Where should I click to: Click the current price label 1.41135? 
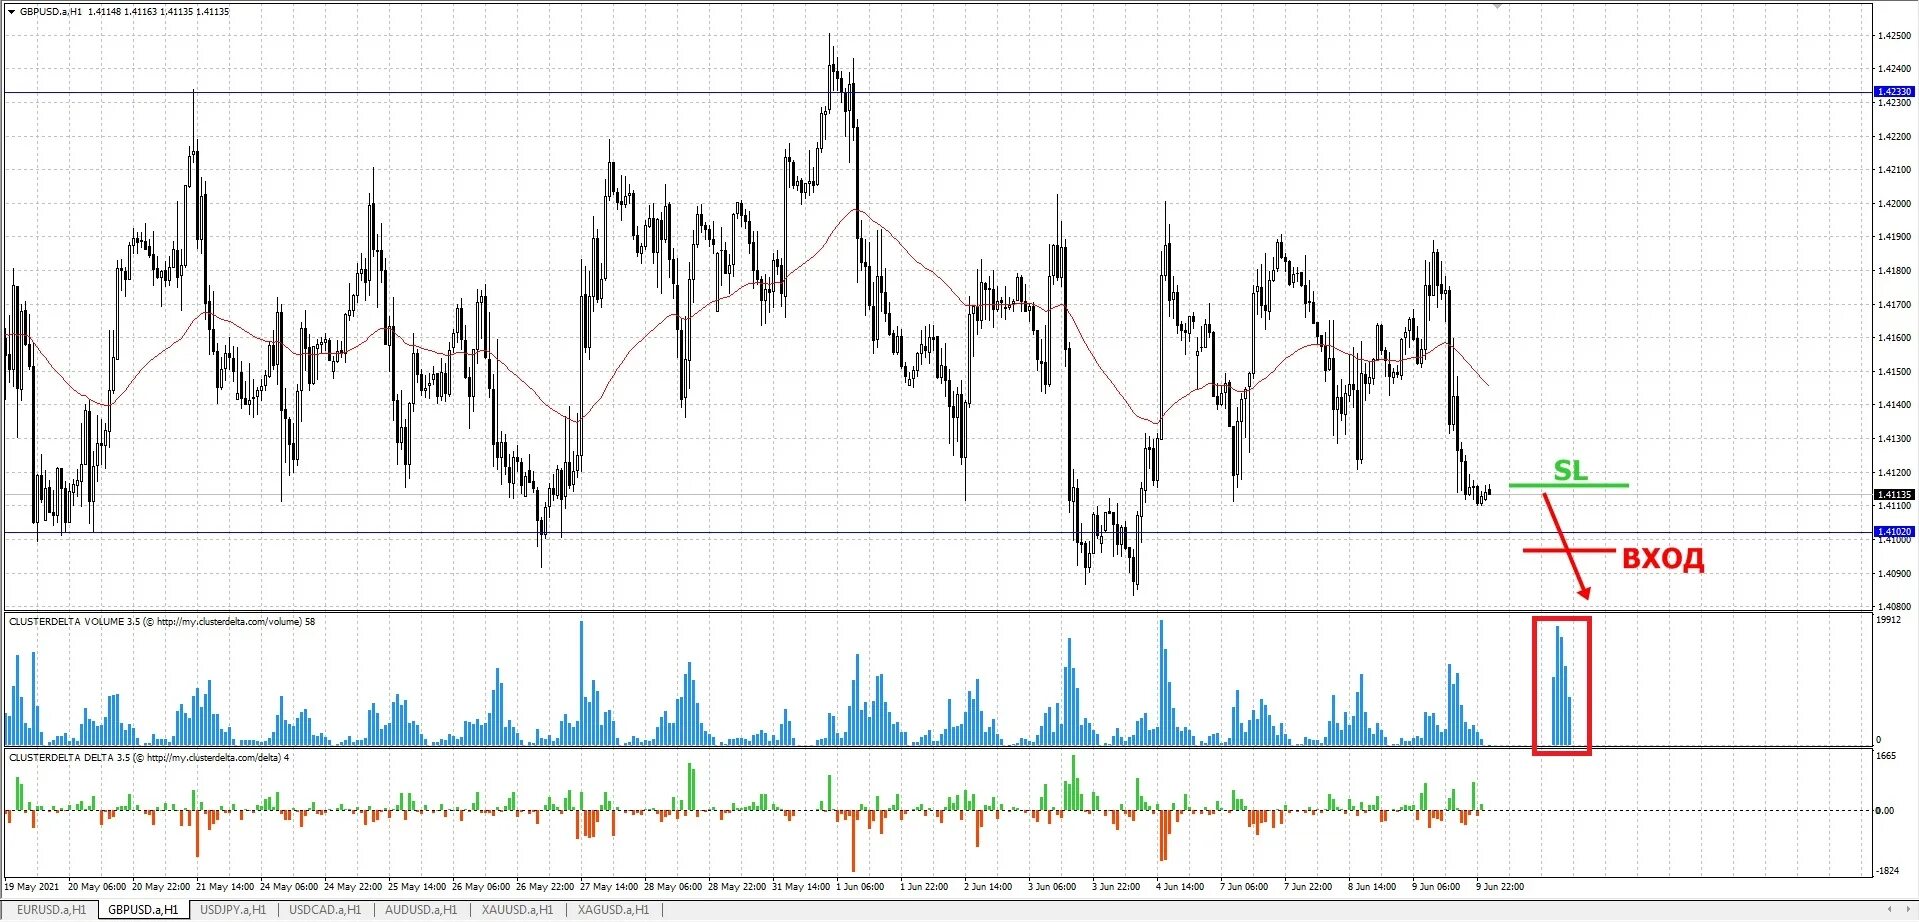click(1893, 495)
